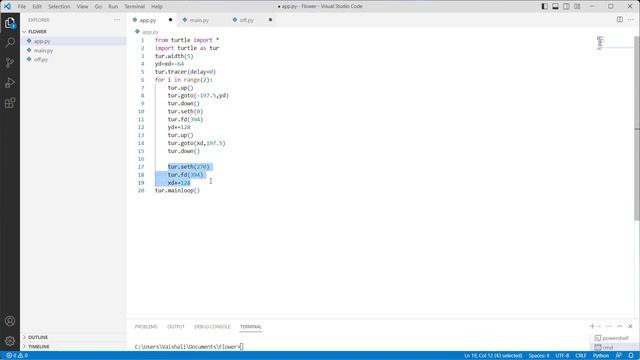Viewport: 640px width, 360px height.
Task: Open the Source Control view
Action: (x=10, y=62)
